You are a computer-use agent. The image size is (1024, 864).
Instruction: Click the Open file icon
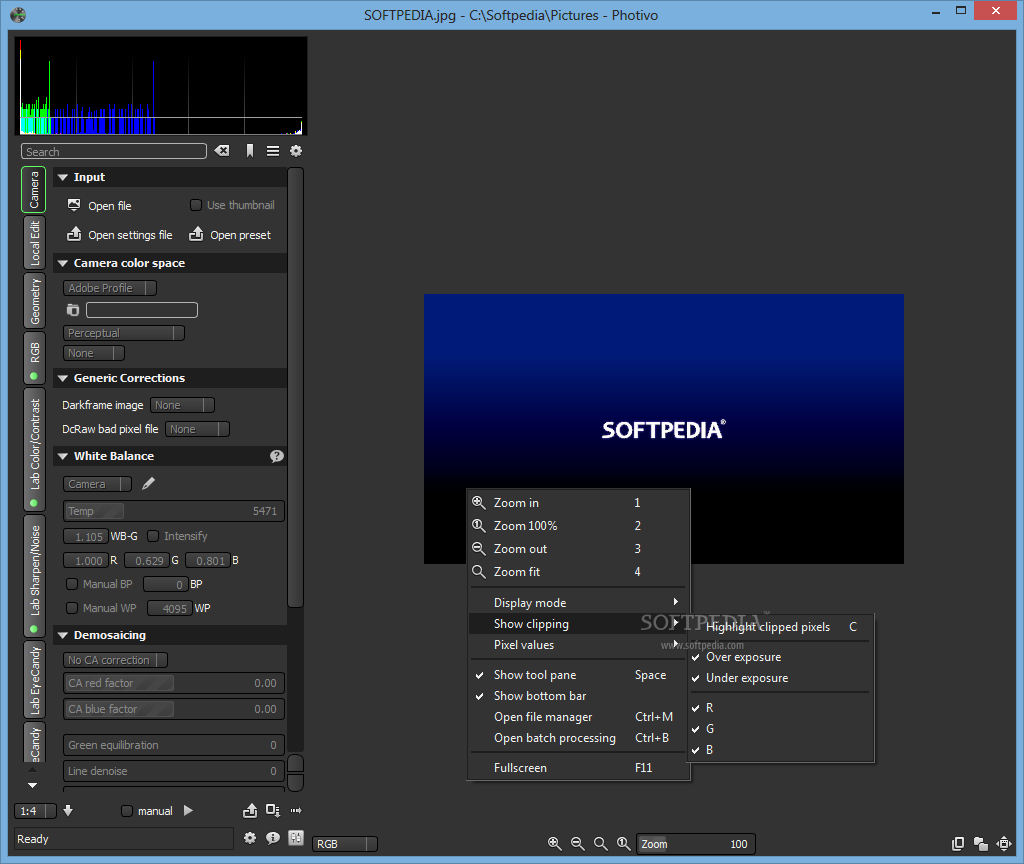(74, 205)
